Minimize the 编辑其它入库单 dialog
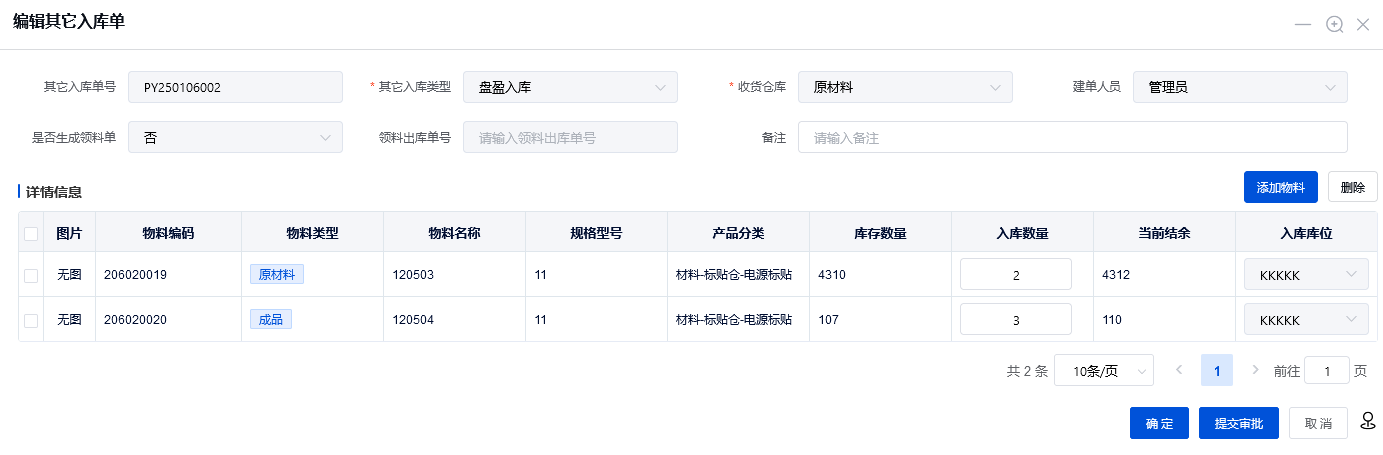 click(x=1303, y=24)
